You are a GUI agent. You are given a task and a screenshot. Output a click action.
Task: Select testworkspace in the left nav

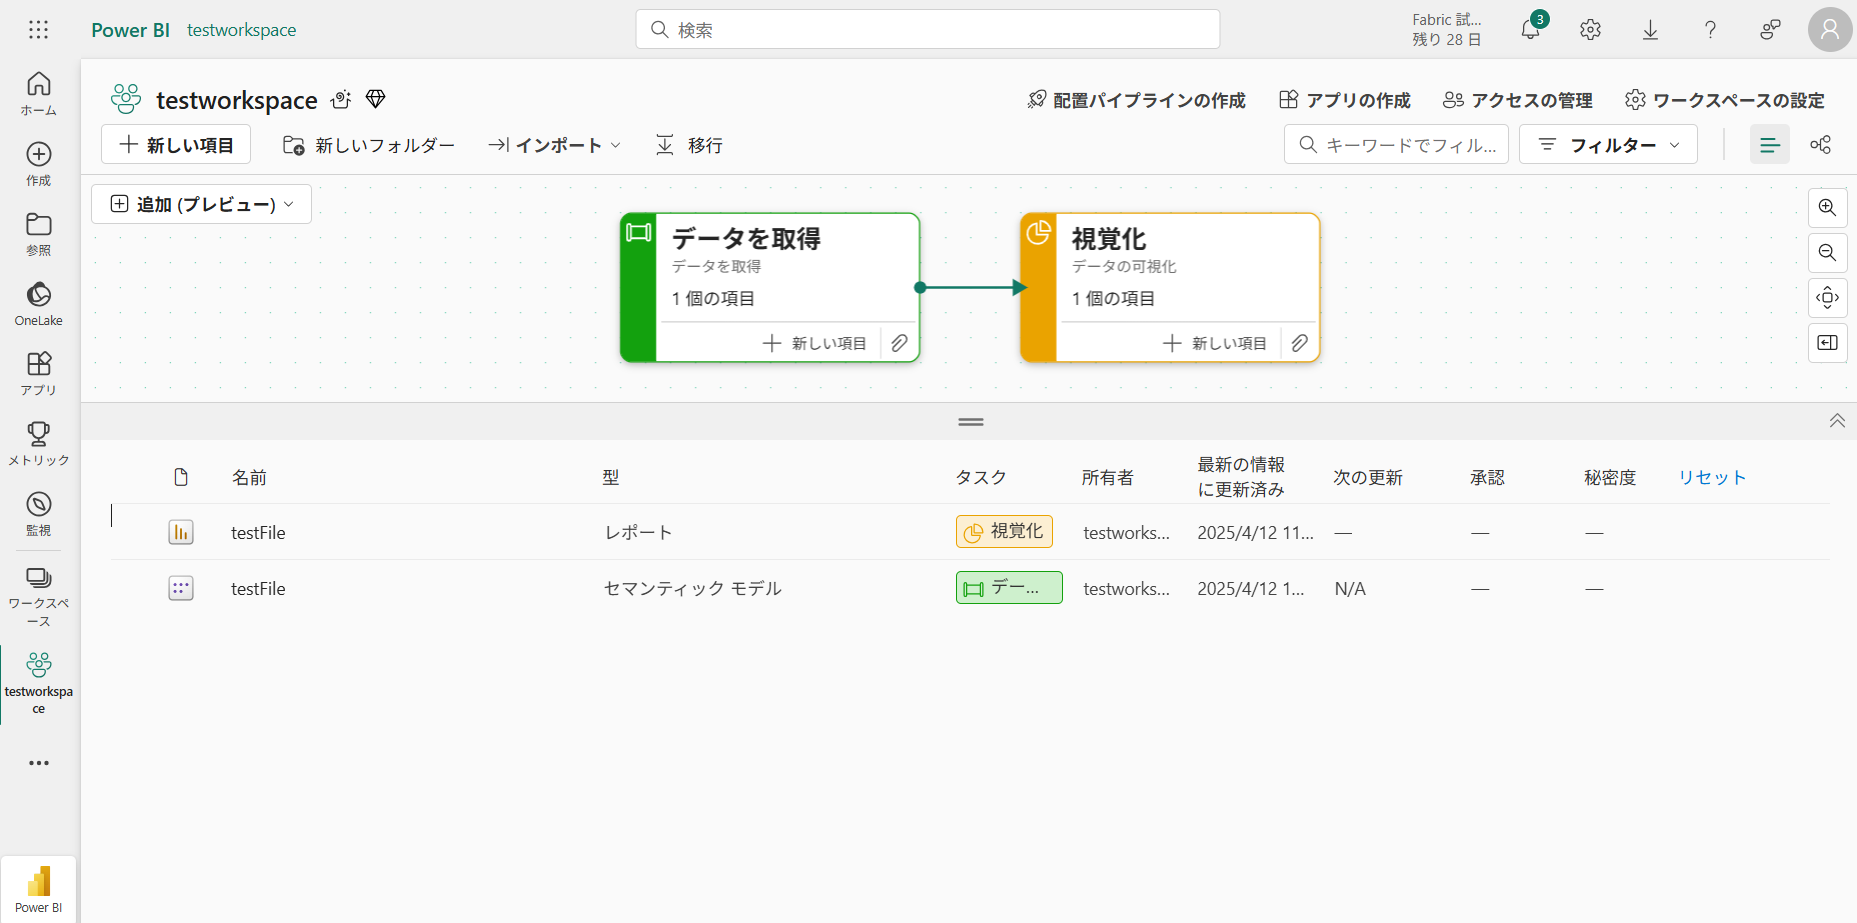[x=39, y=683]
